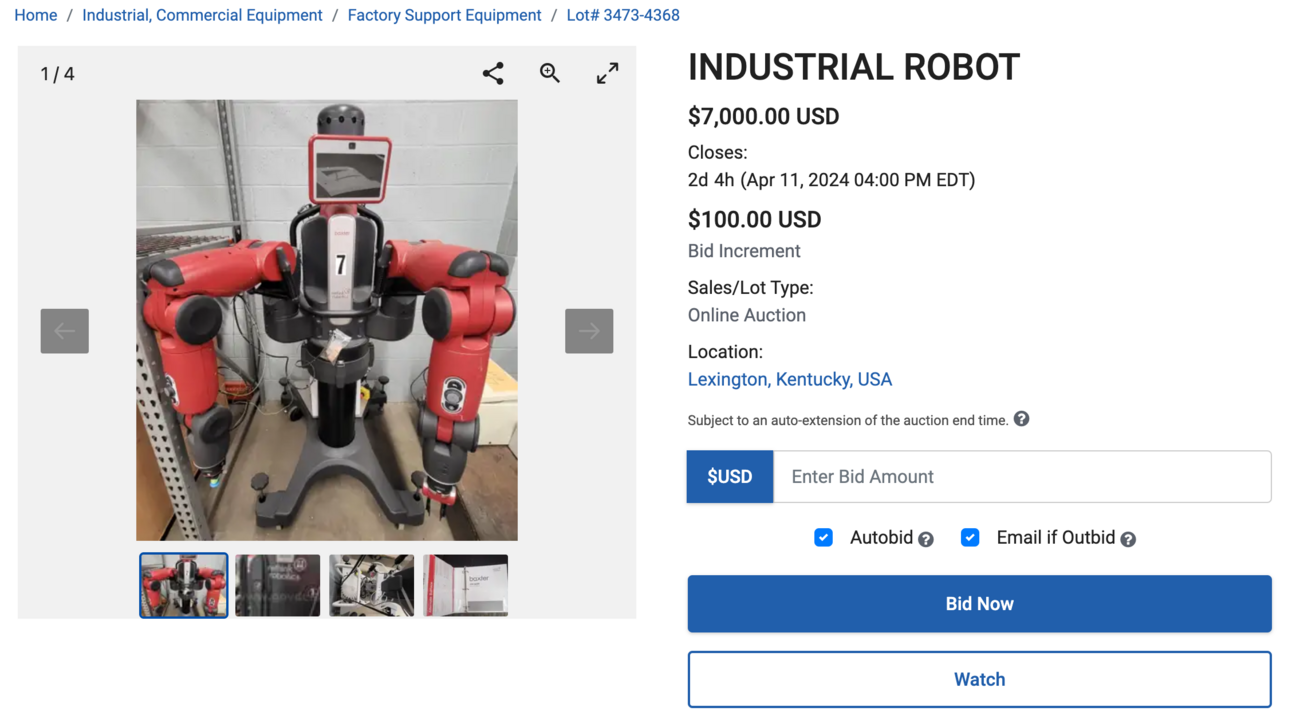Open the Email if Outbid help icon
This screenshot has height=723, width=1292.
tap(1128, 538)
